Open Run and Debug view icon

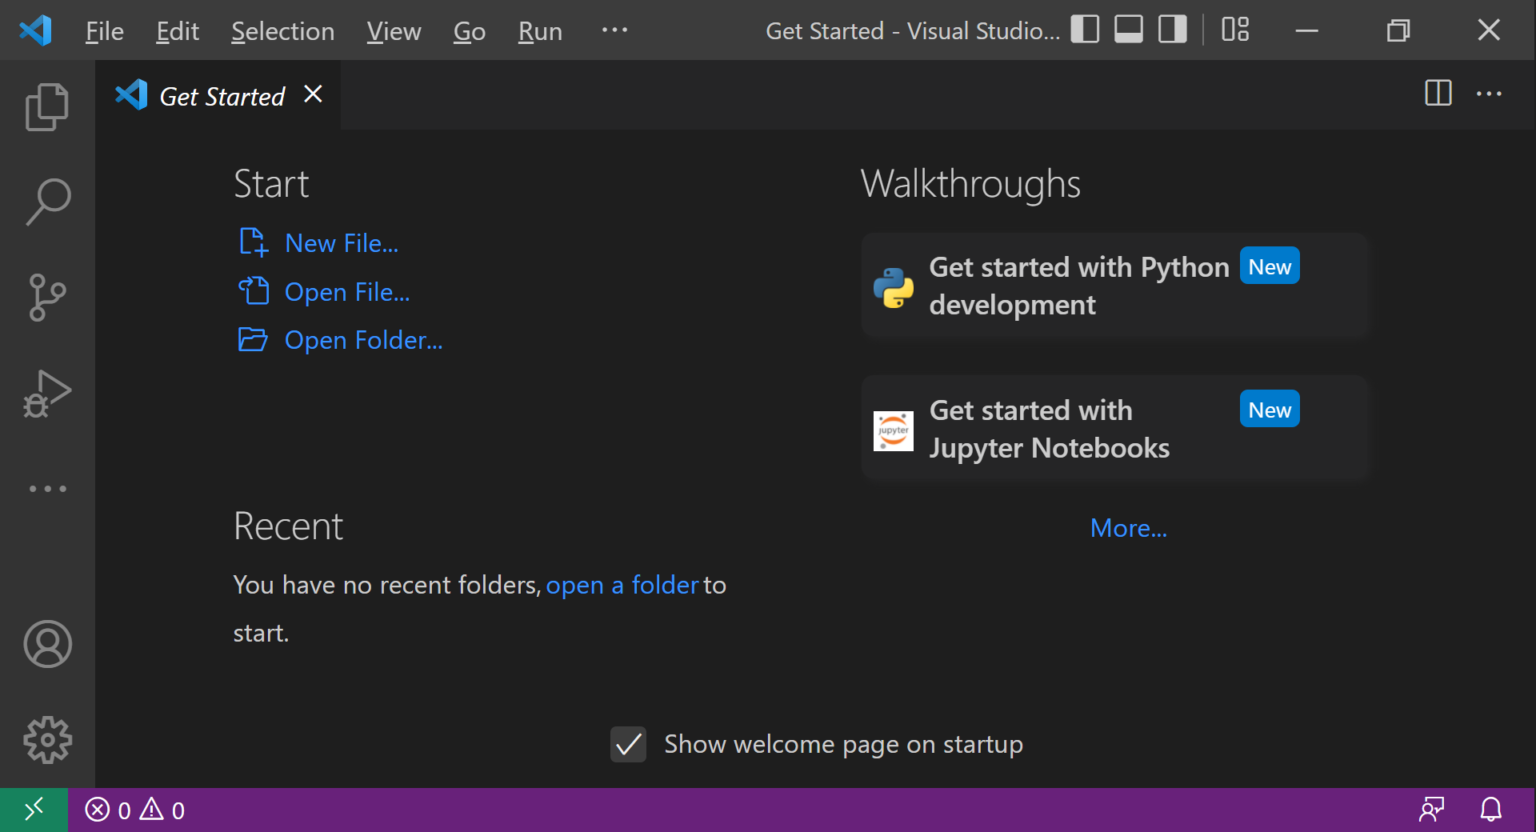point(47,393)
